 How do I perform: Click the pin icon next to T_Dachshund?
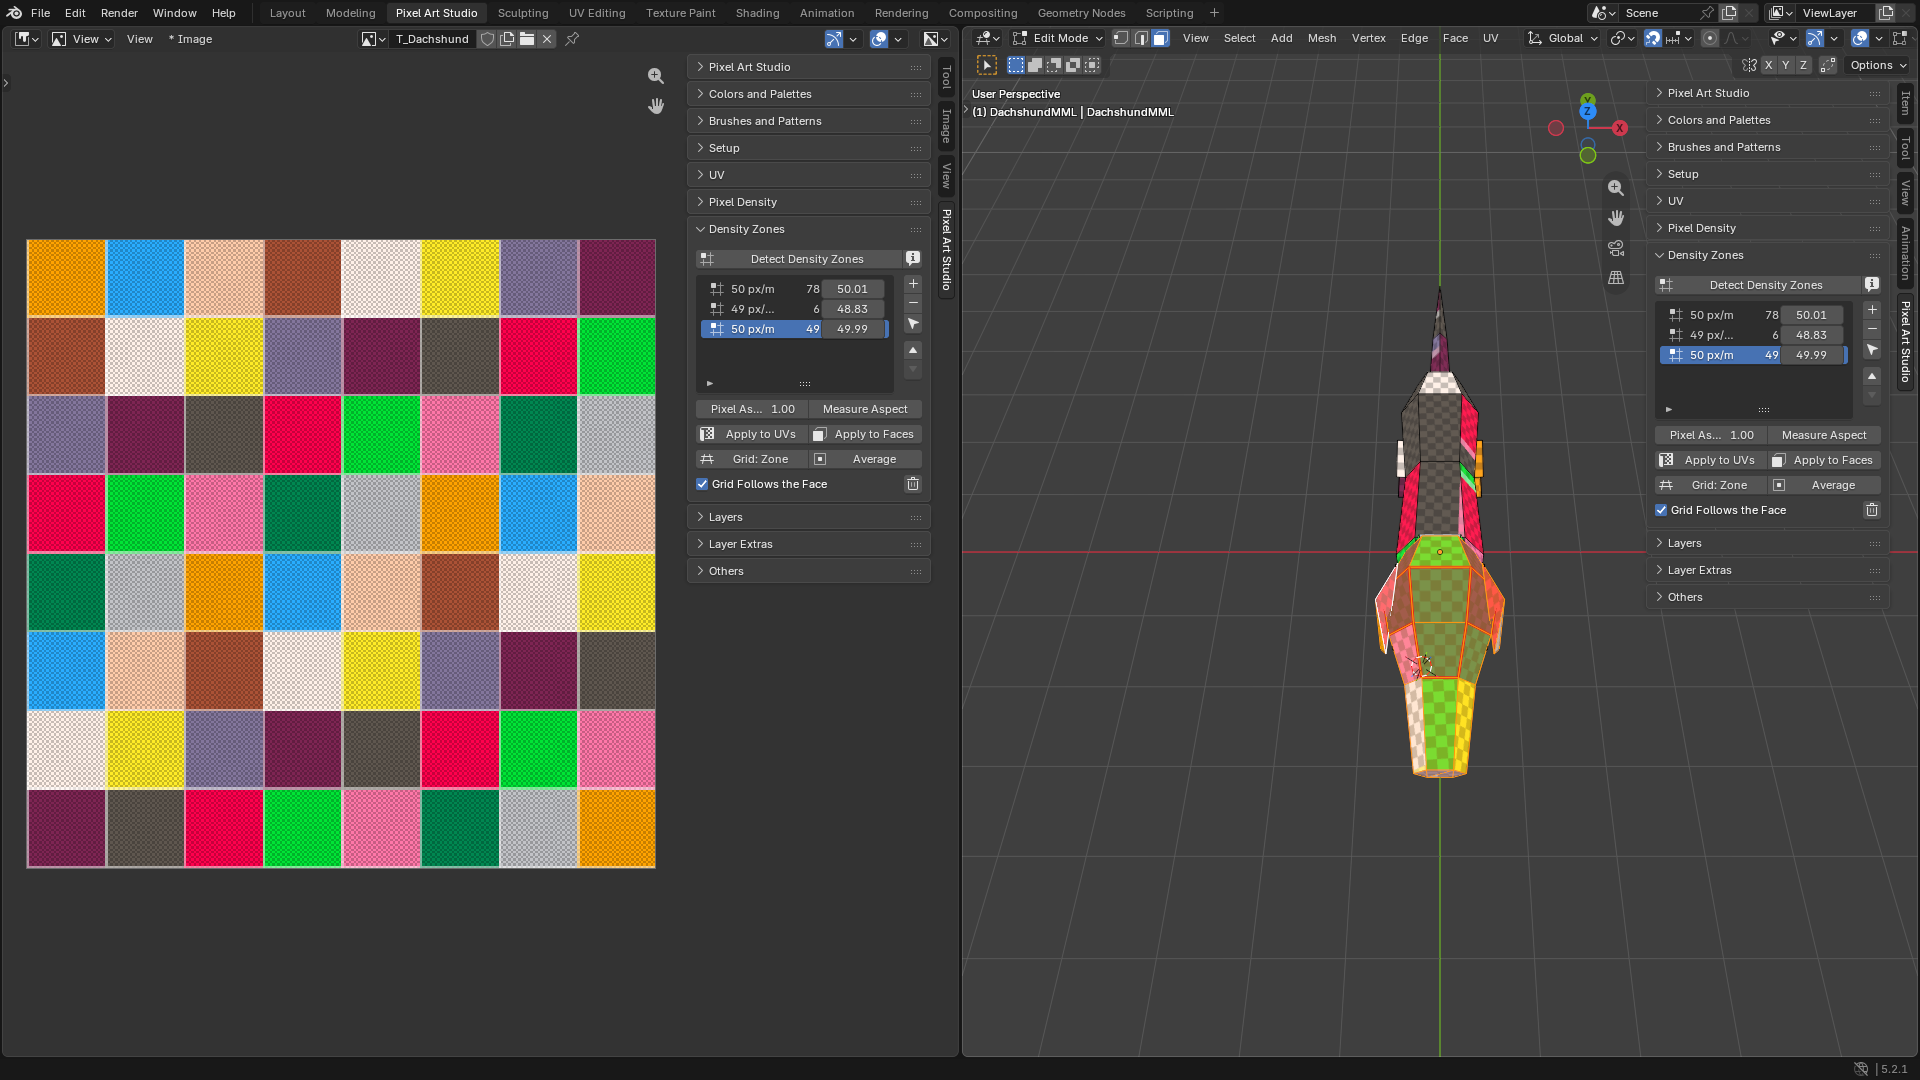pyautogui.click(x=572, y=39)
